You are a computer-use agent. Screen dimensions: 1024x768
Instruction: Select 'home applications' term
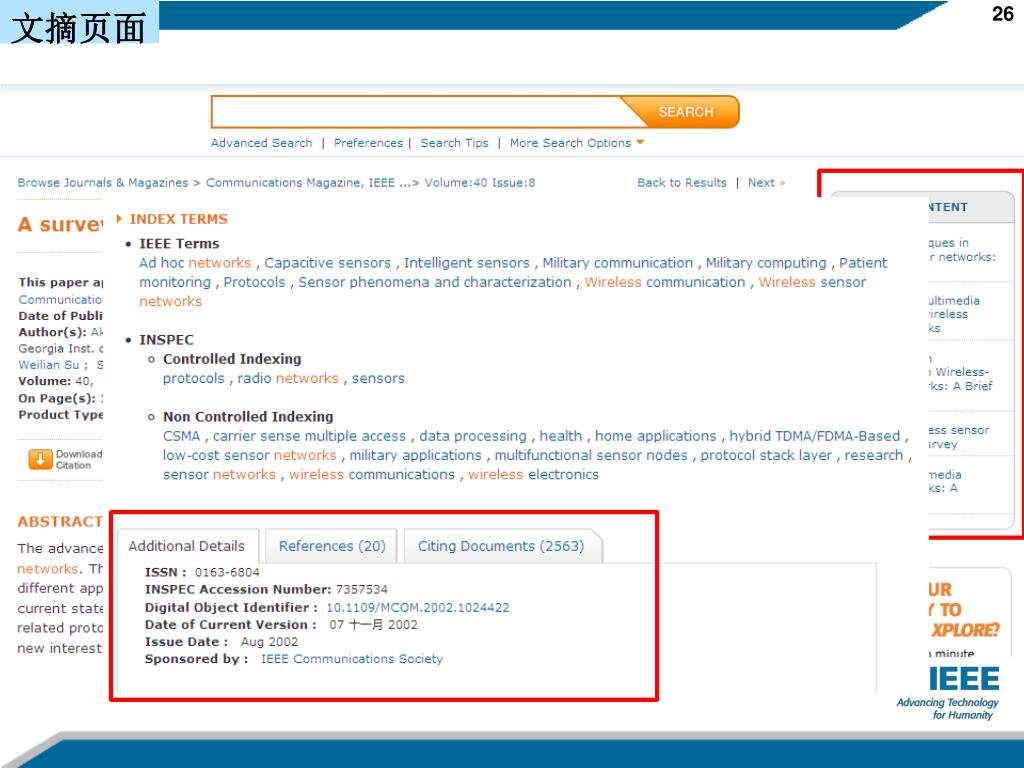tap(656, 436)
